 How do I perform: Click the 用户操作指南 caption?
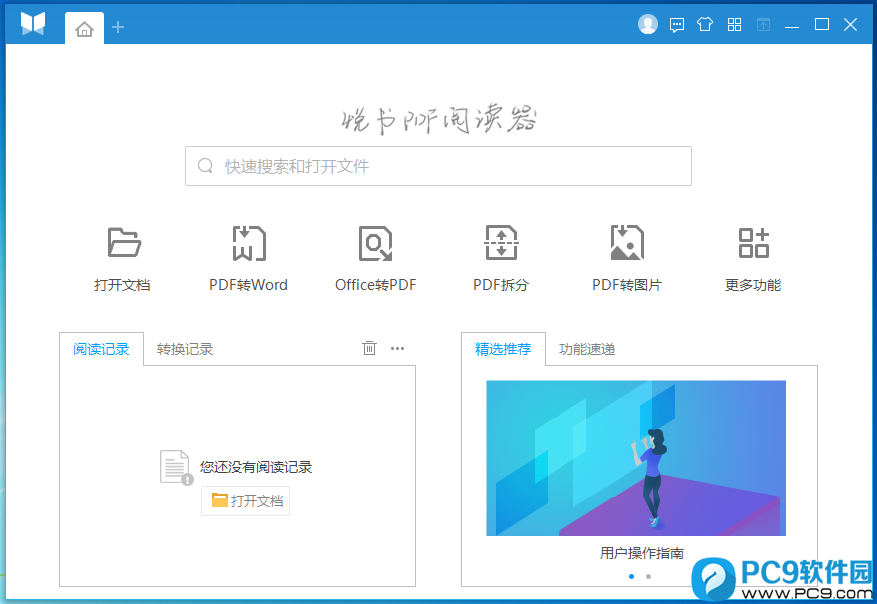(642, 553)
